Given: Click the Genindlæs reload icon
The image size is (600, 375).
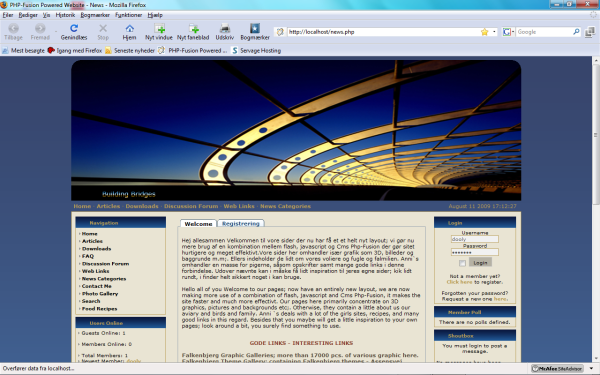Looking at the screenshot, I should tap(74, 28).
